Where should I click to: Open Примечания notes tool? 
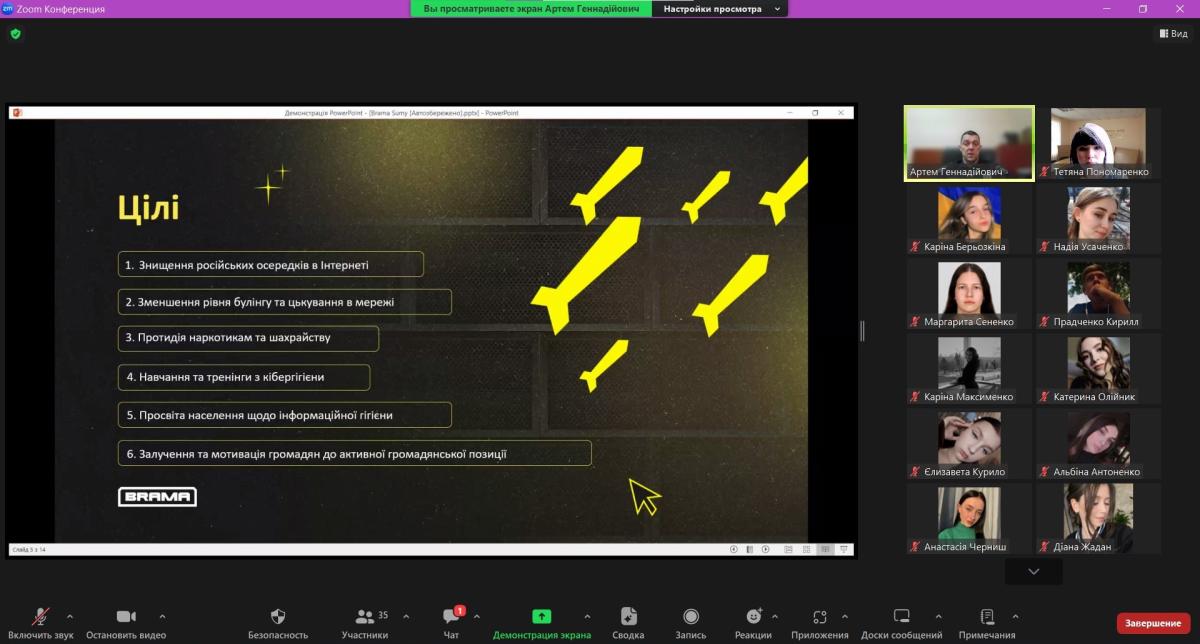click(987, 623)
